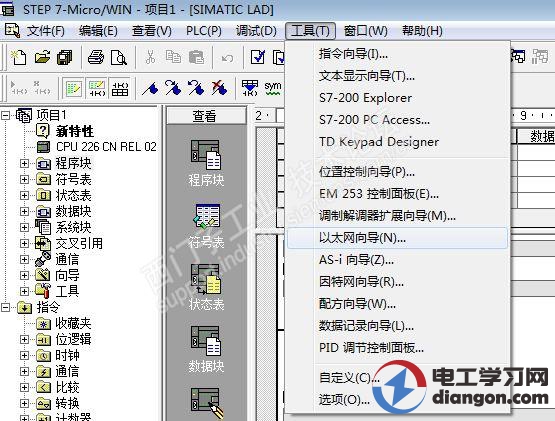The image size is (555, 421).
Task: Open the 调试(D) menu
Action: 256,31
